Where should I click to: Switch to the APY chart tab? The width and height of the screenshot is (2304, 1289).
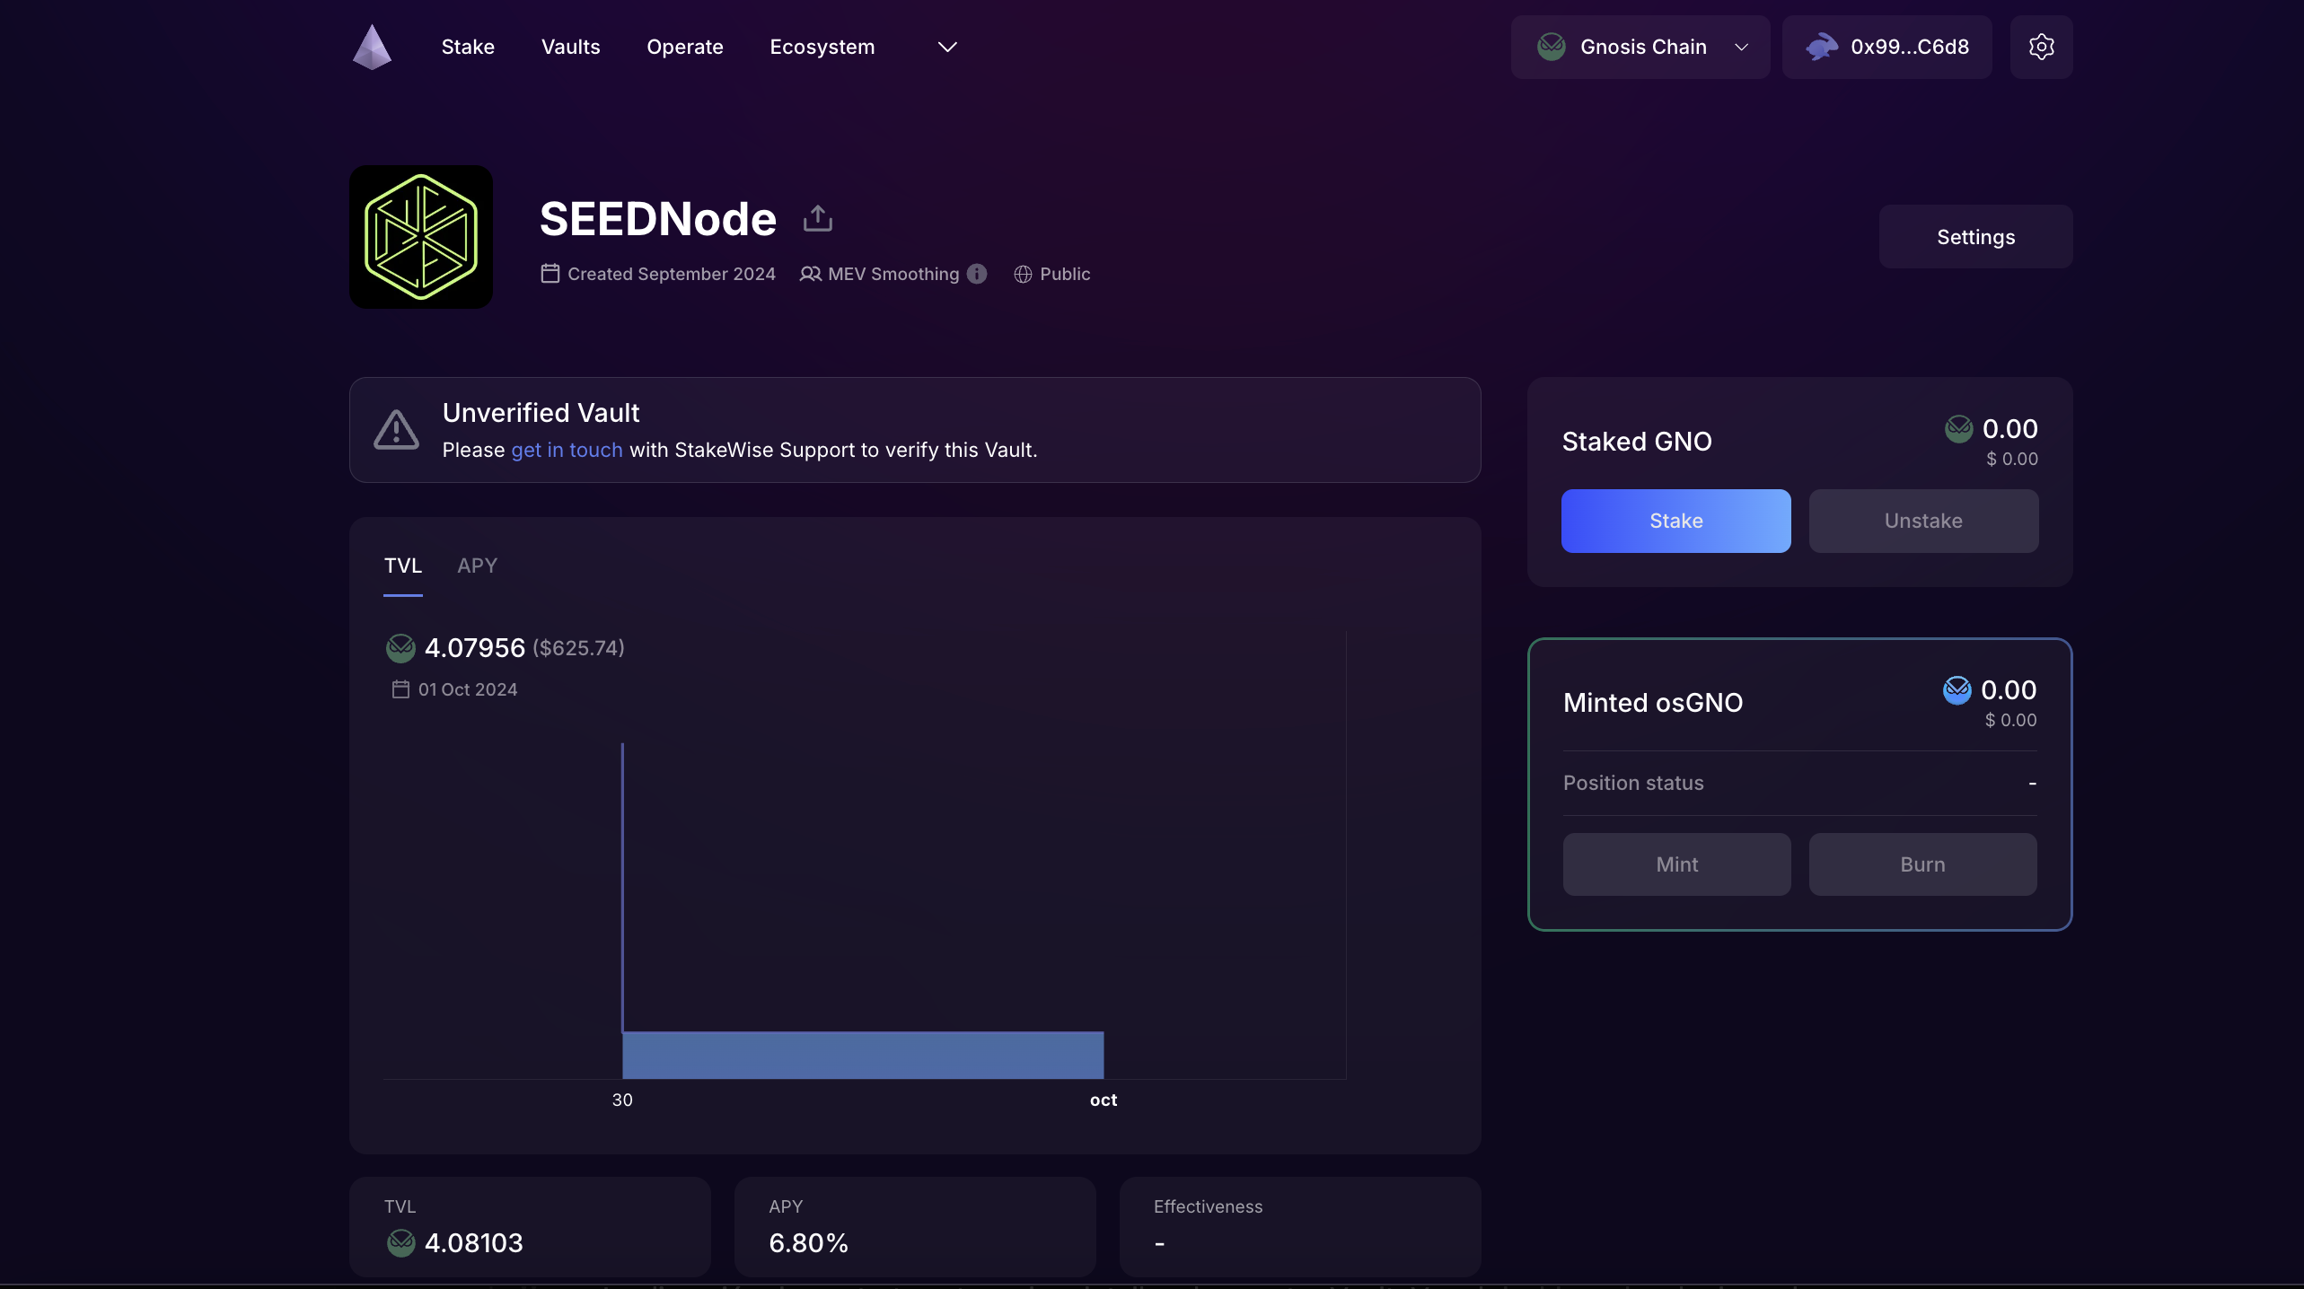point(477,566)
